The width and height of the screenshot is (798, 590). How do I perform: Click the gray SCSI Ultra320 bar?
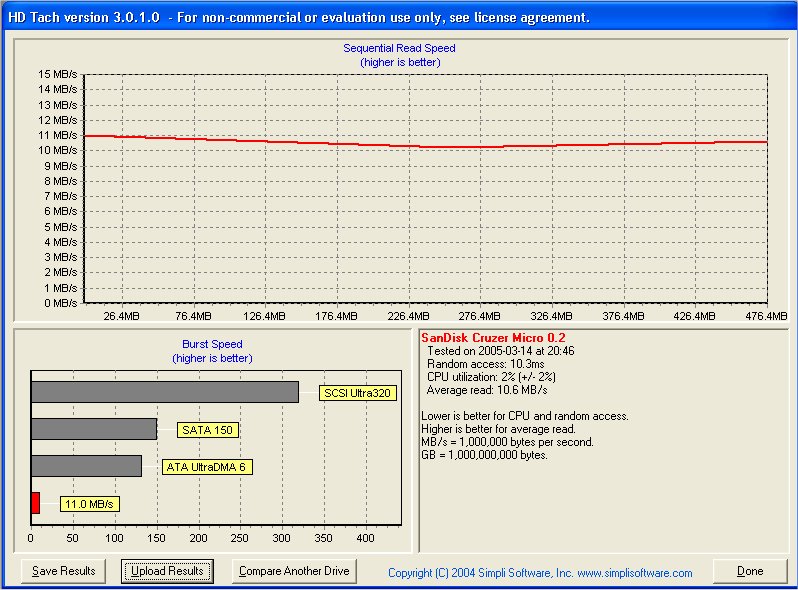[x=165, y=392]
